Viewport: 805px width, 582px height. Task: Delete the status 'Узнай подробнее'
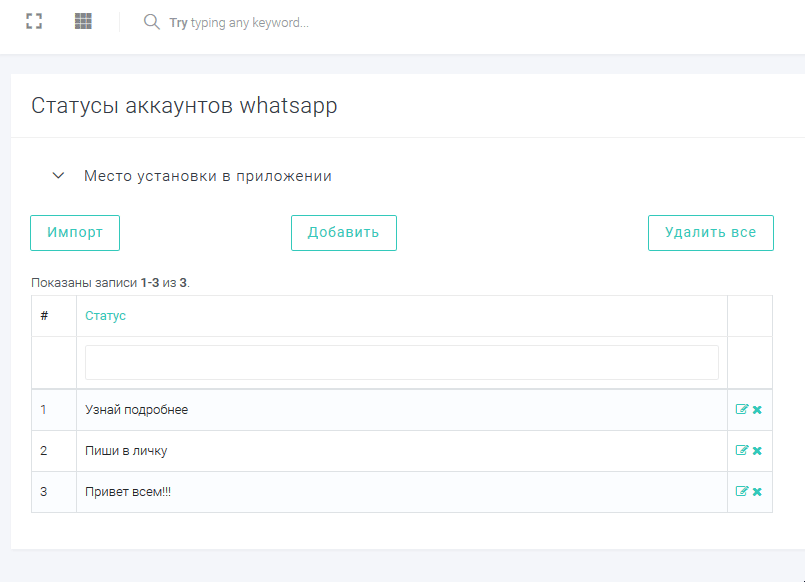[x=757, y=410]
